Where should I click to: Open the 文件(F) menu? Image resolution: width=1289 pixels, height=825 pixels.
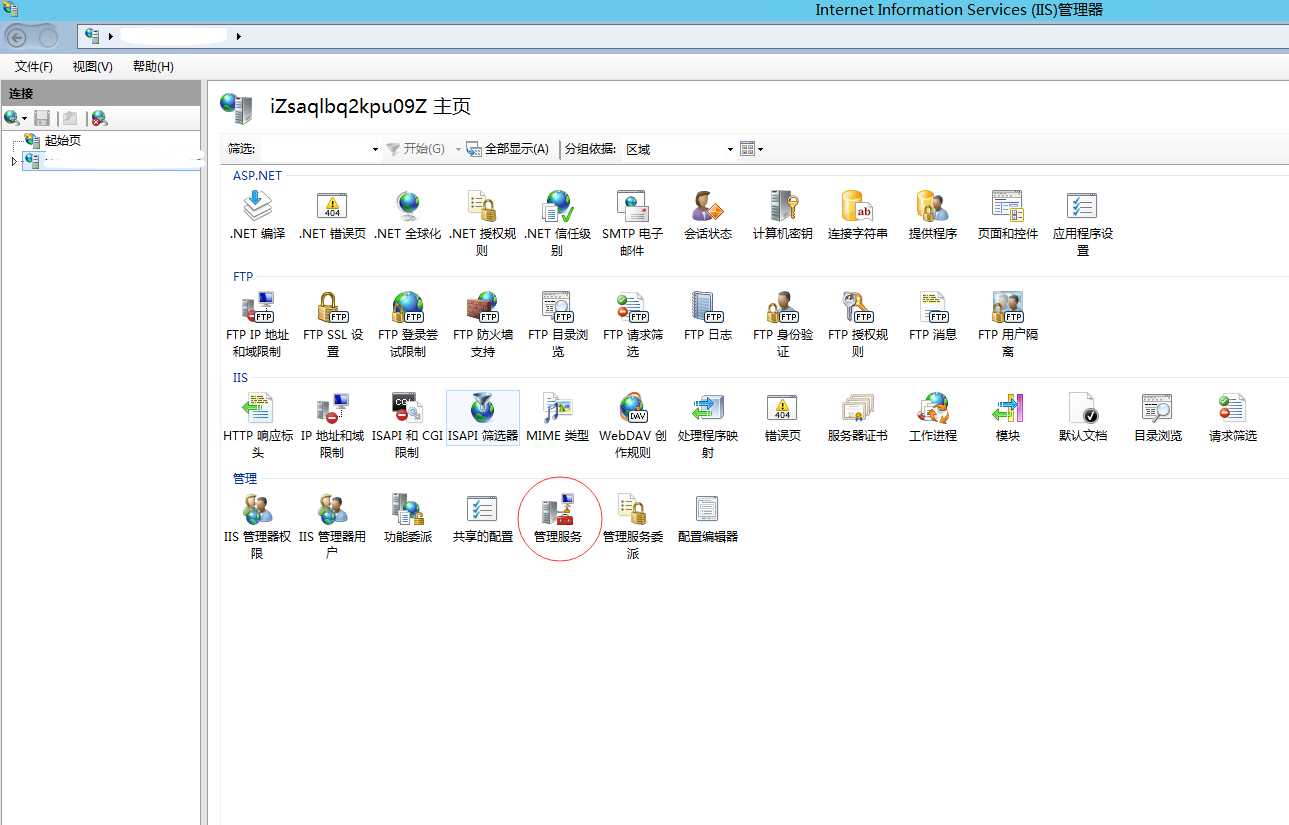(x=34, y=66)
